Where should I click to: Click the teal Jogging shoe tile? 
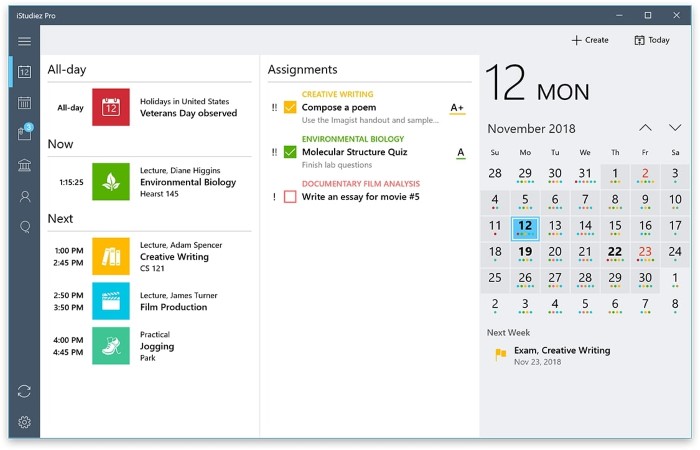(111, 346)
